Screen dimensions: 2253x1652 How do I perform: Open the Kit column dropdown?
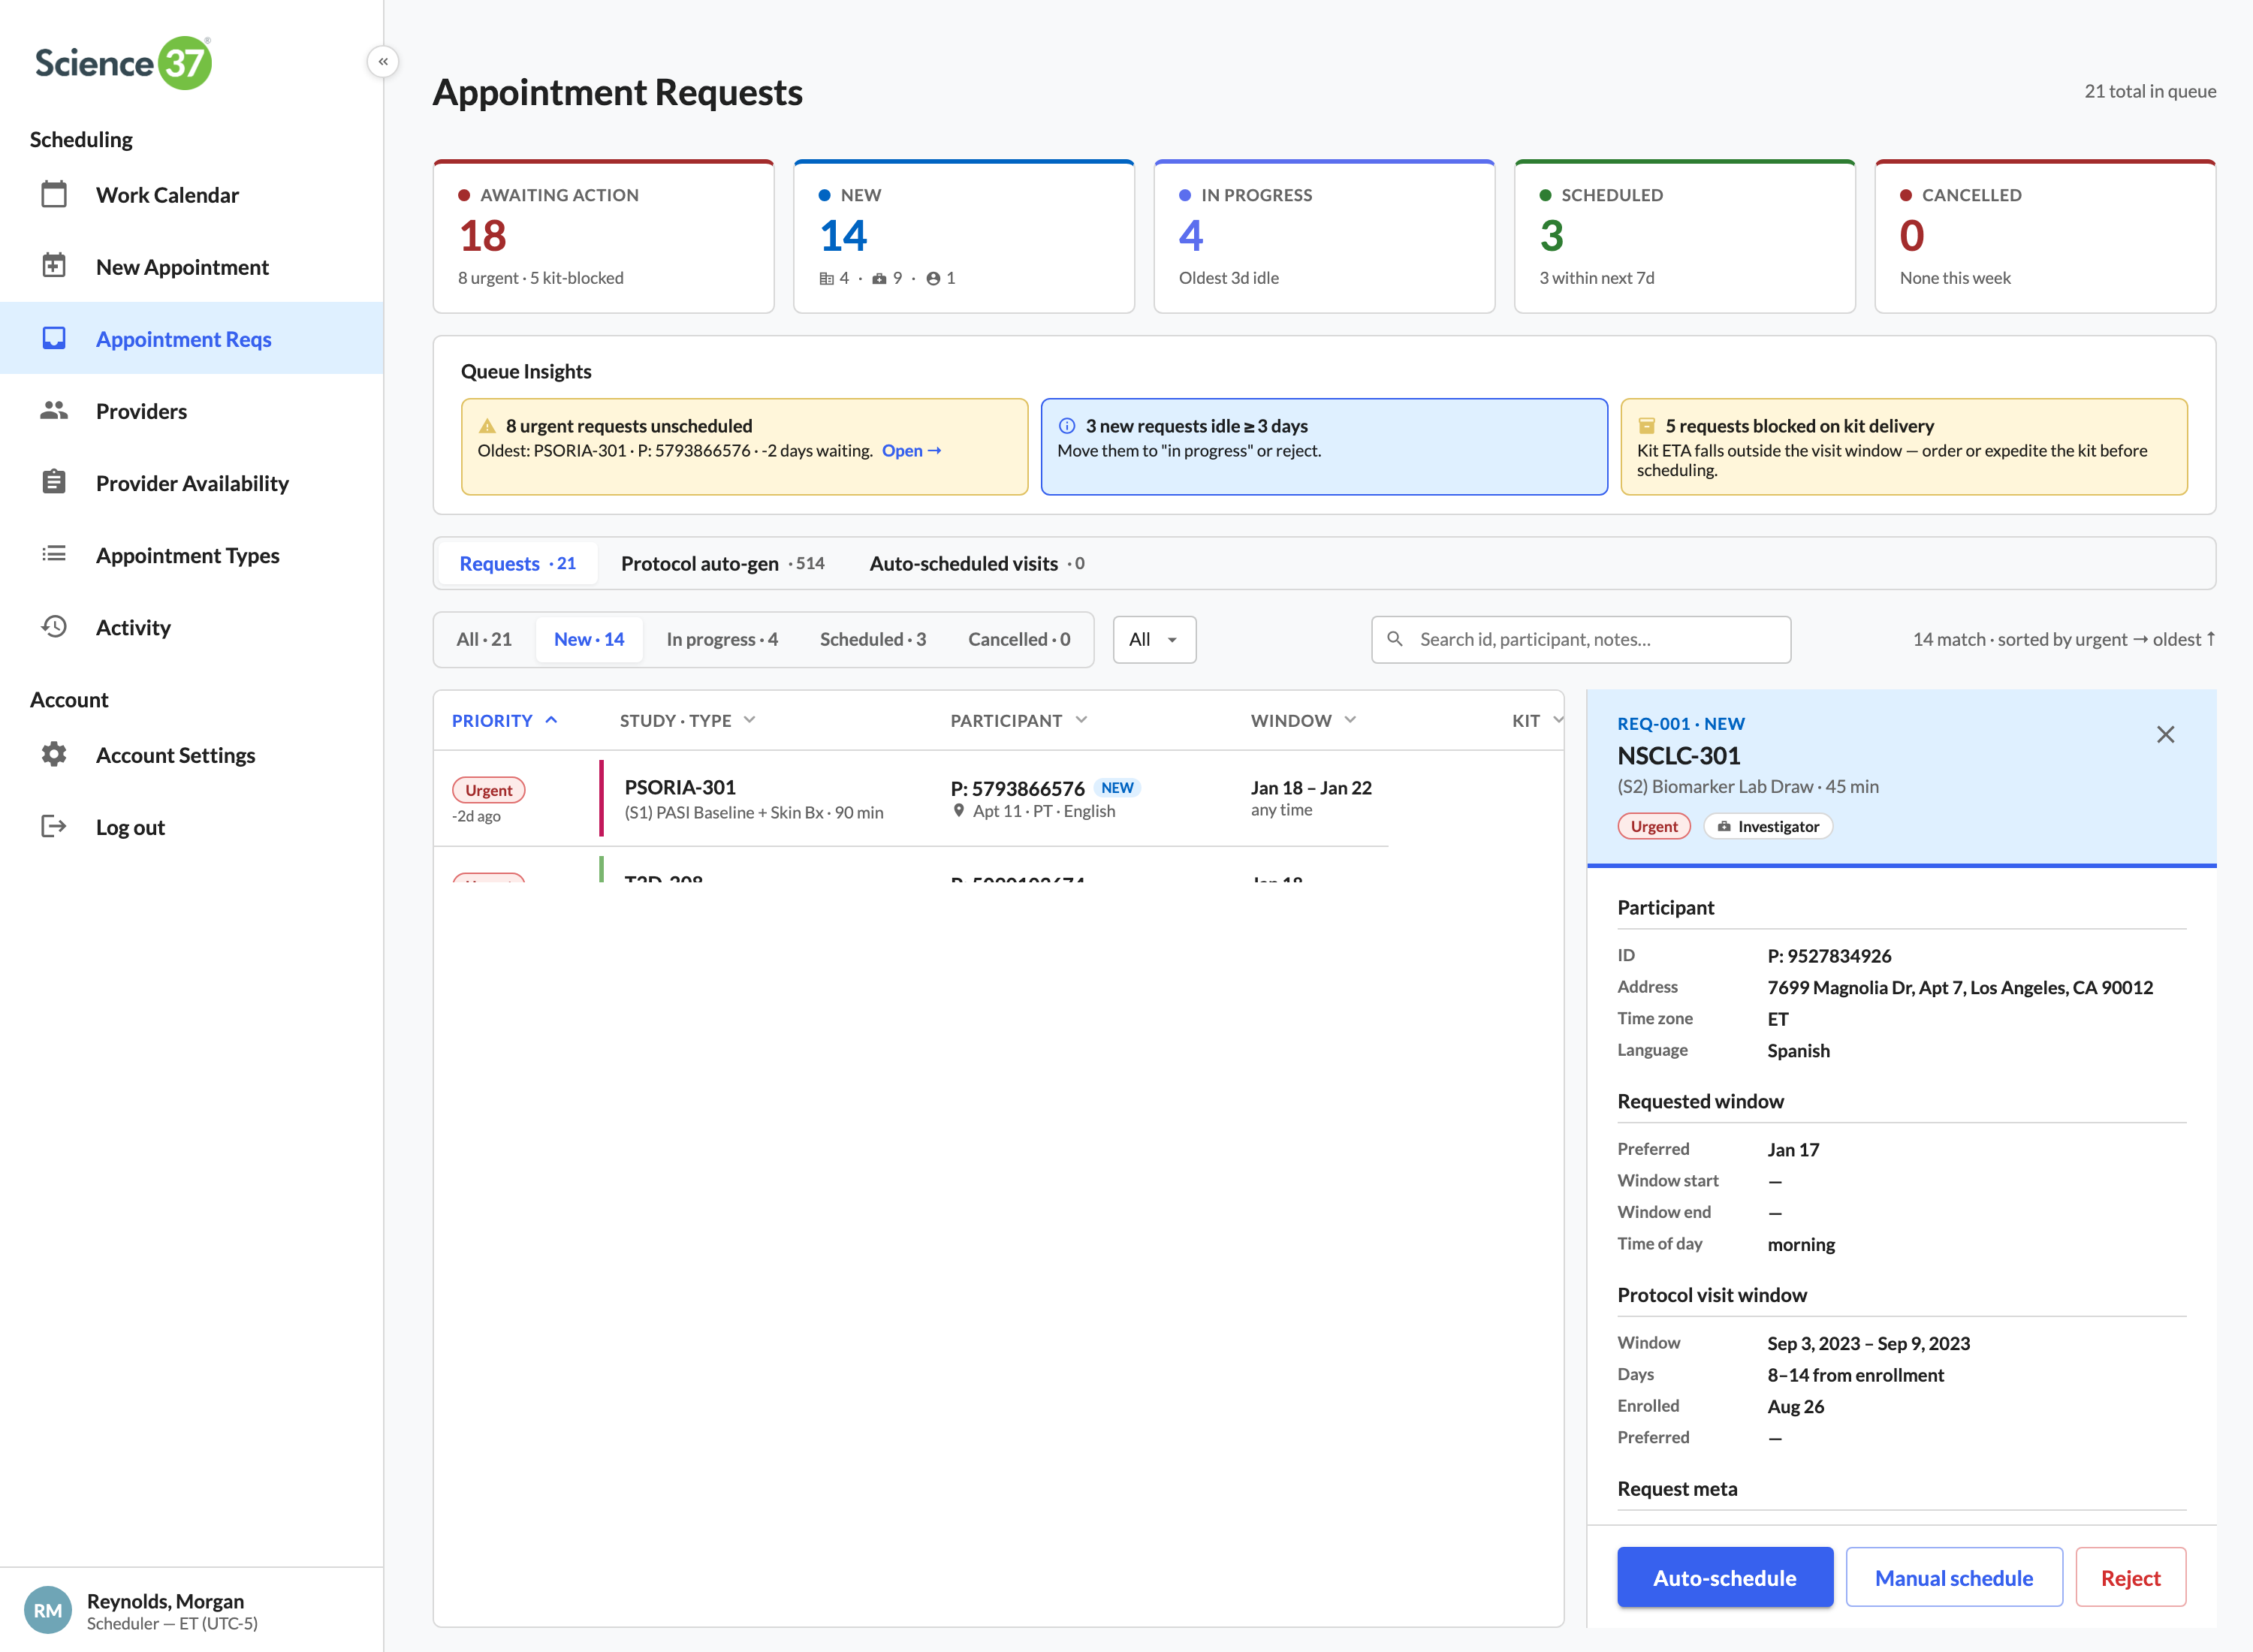point(1557,720)
